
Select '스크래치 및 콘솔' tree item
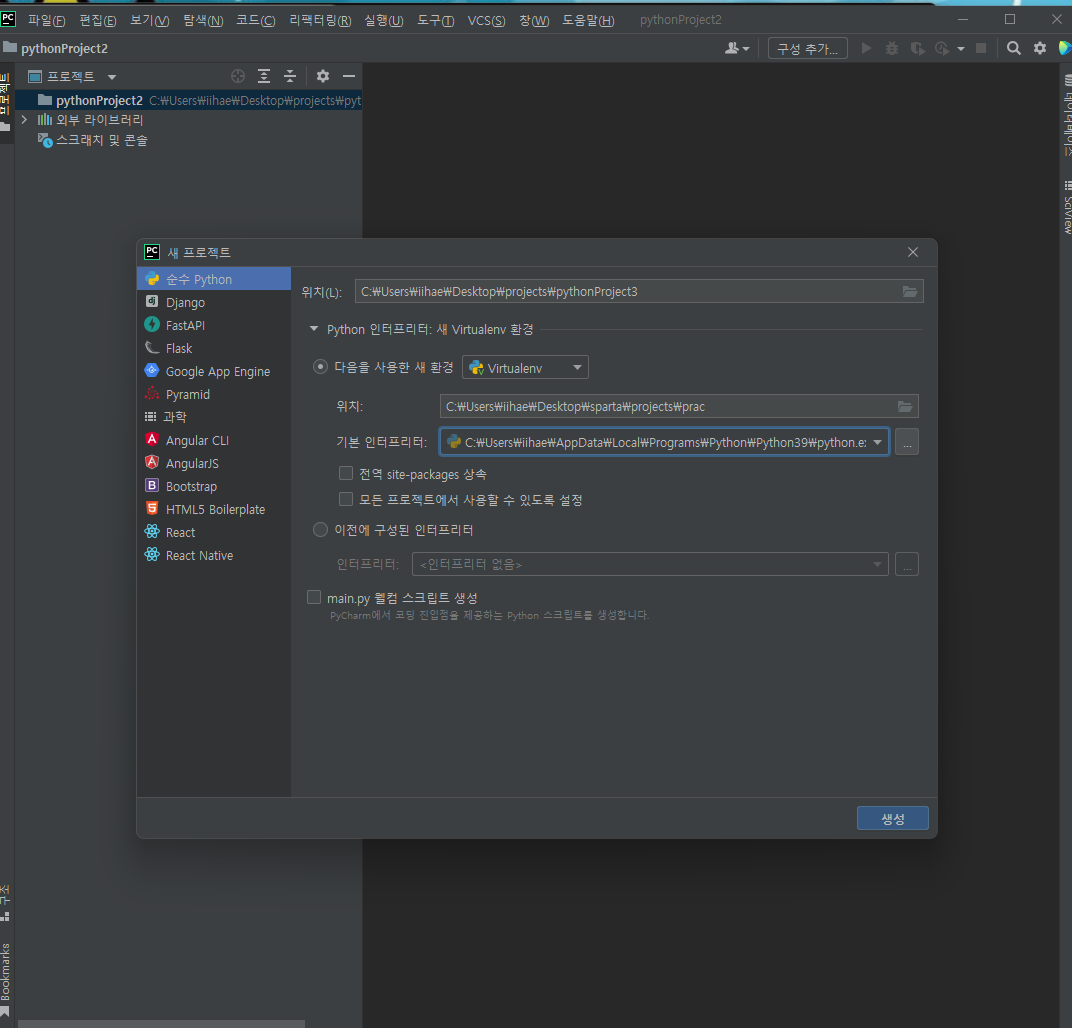click(101, 140)
